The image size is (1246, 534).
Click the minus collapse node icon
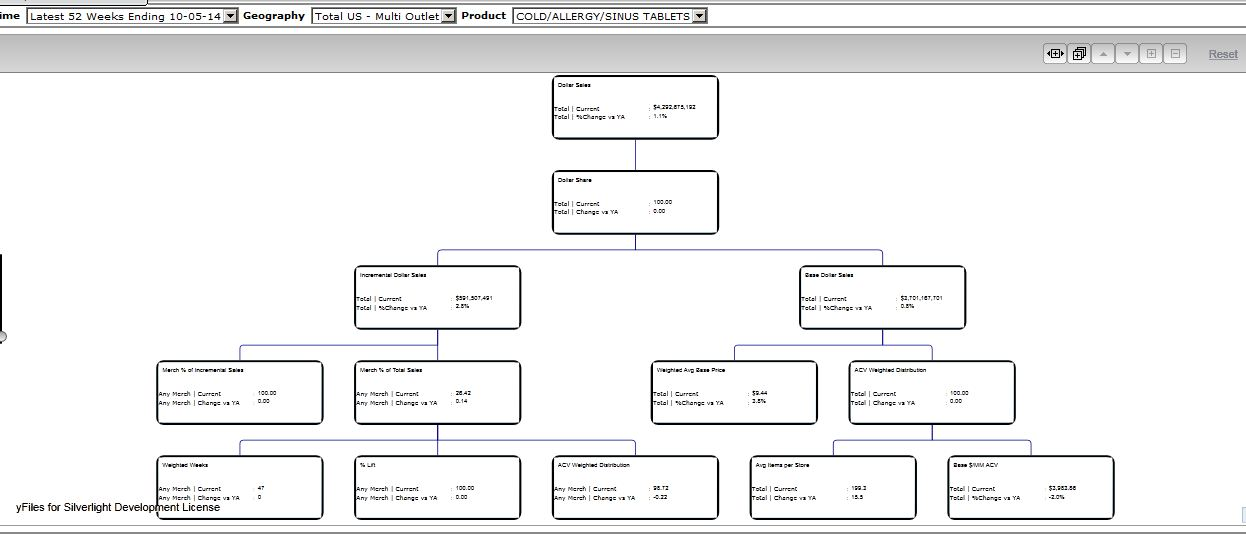coord(1175,54)
